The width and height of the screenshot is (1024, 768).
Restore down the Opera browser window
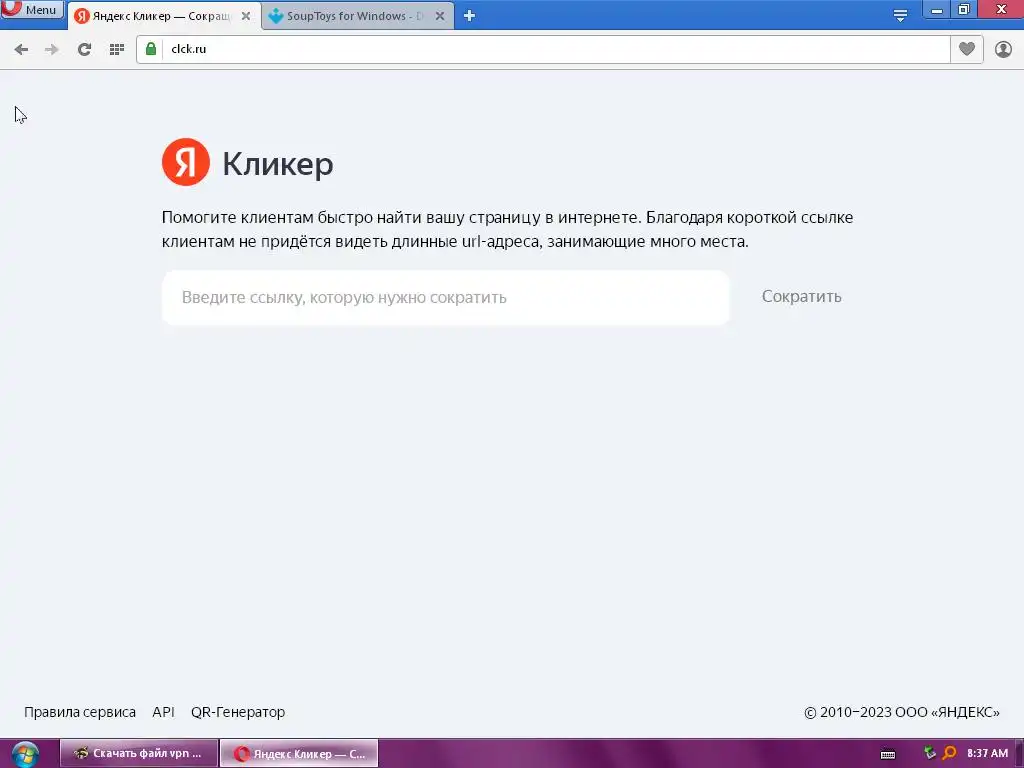[x=964, y=9]
